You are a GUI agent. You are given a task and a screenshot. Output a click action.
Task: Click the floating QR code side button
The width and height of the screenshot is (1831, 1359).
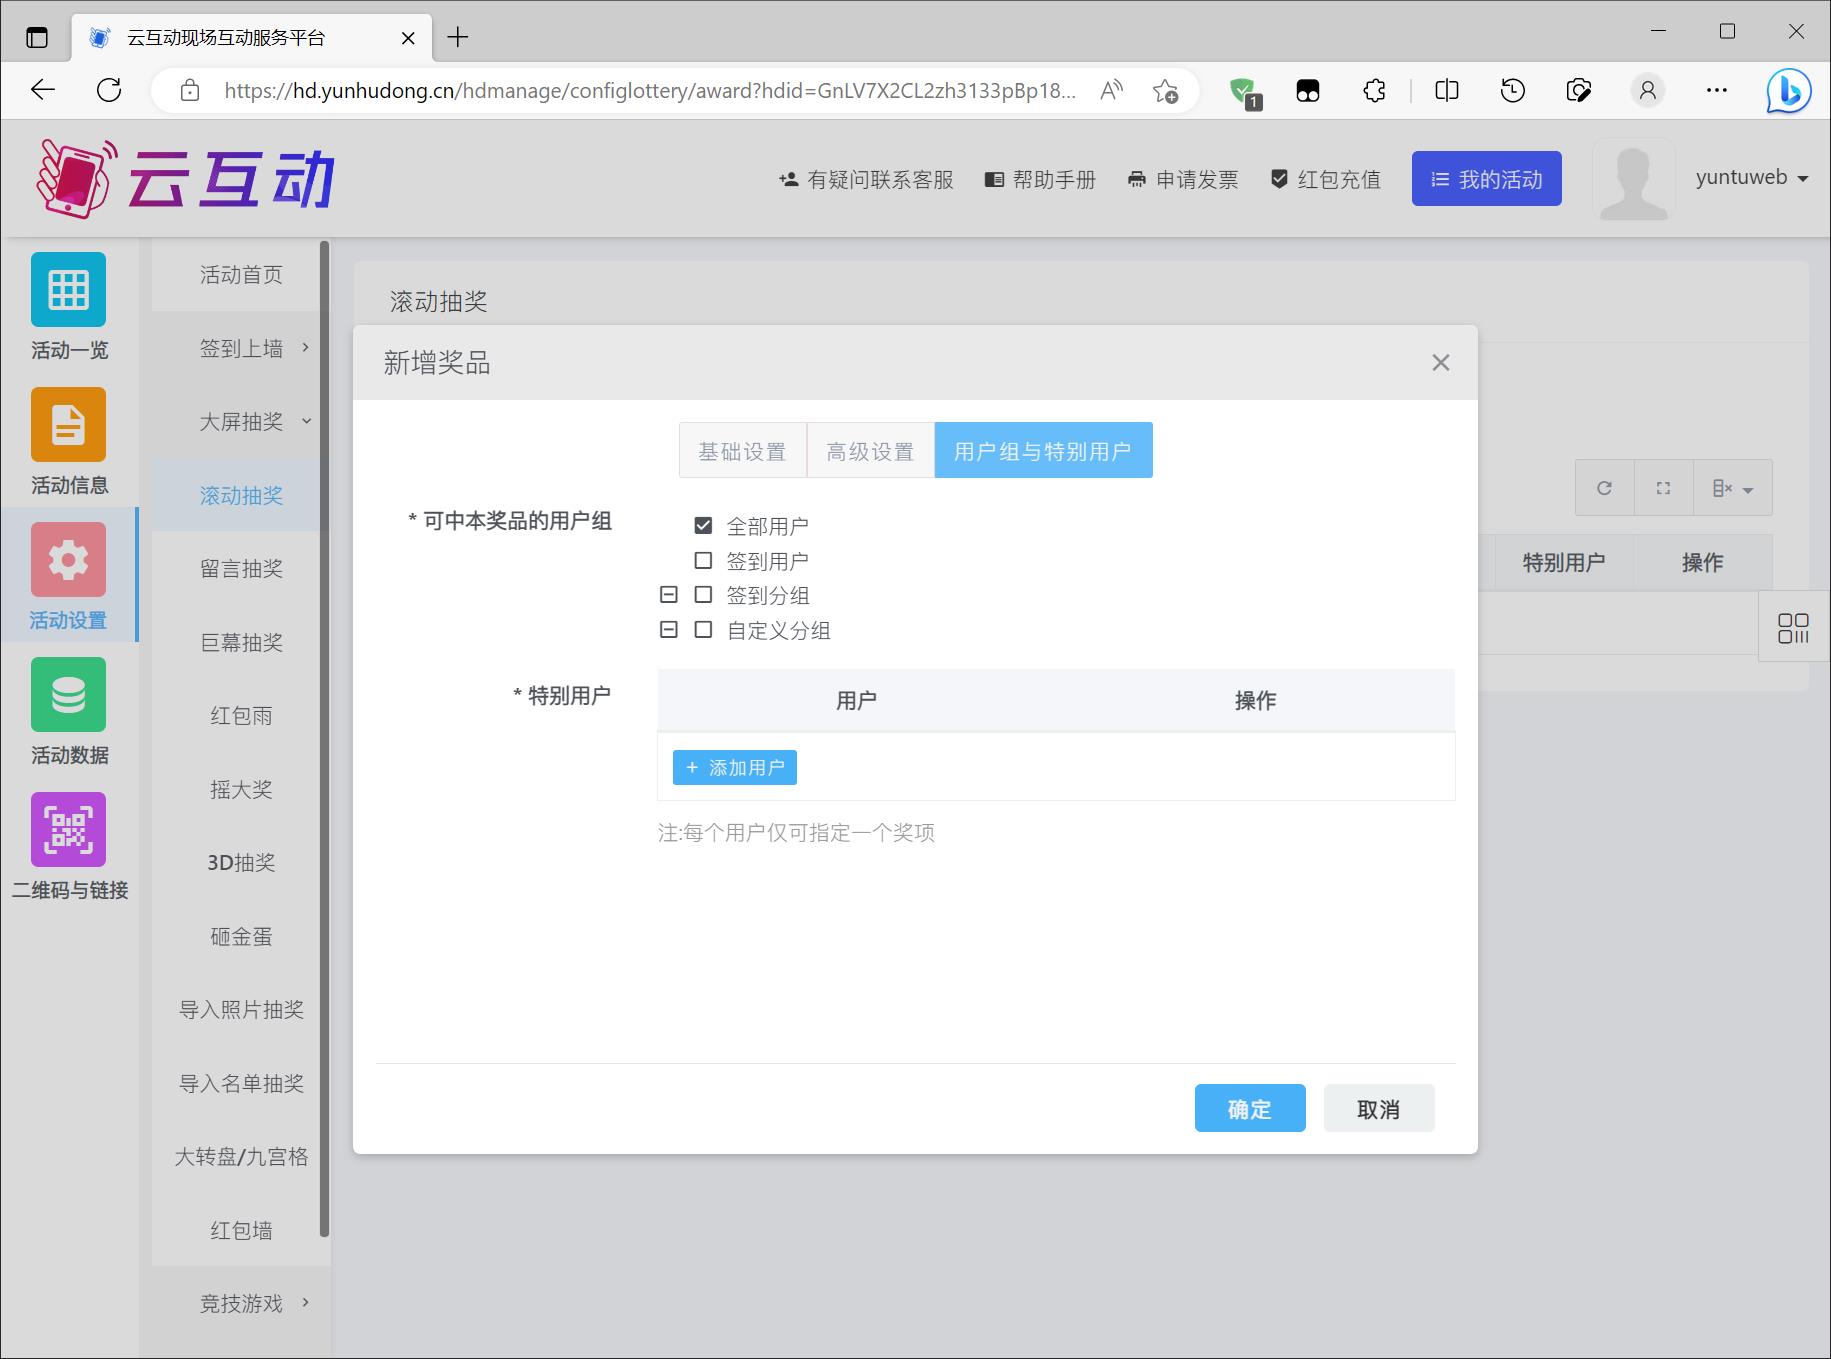pyautogui.click(x=1793, y=628)
